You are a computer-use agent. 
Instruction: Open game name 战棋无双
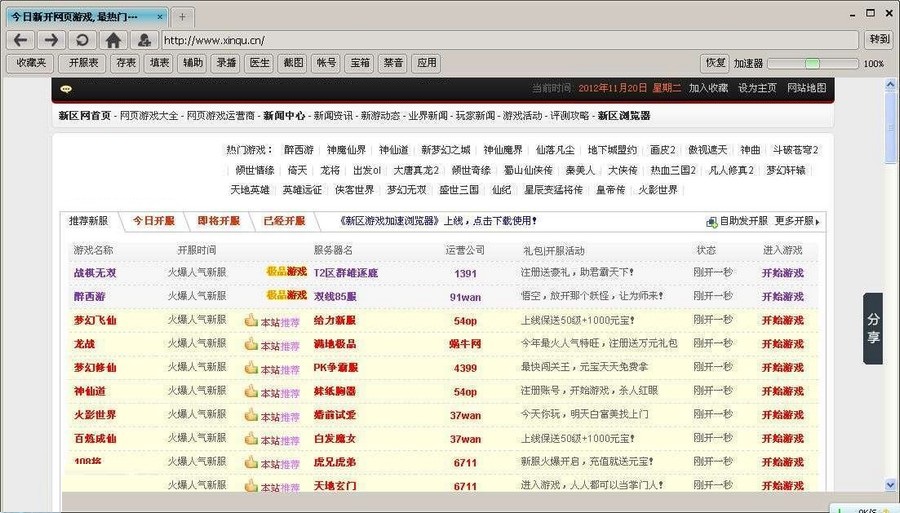coord(95,273)
